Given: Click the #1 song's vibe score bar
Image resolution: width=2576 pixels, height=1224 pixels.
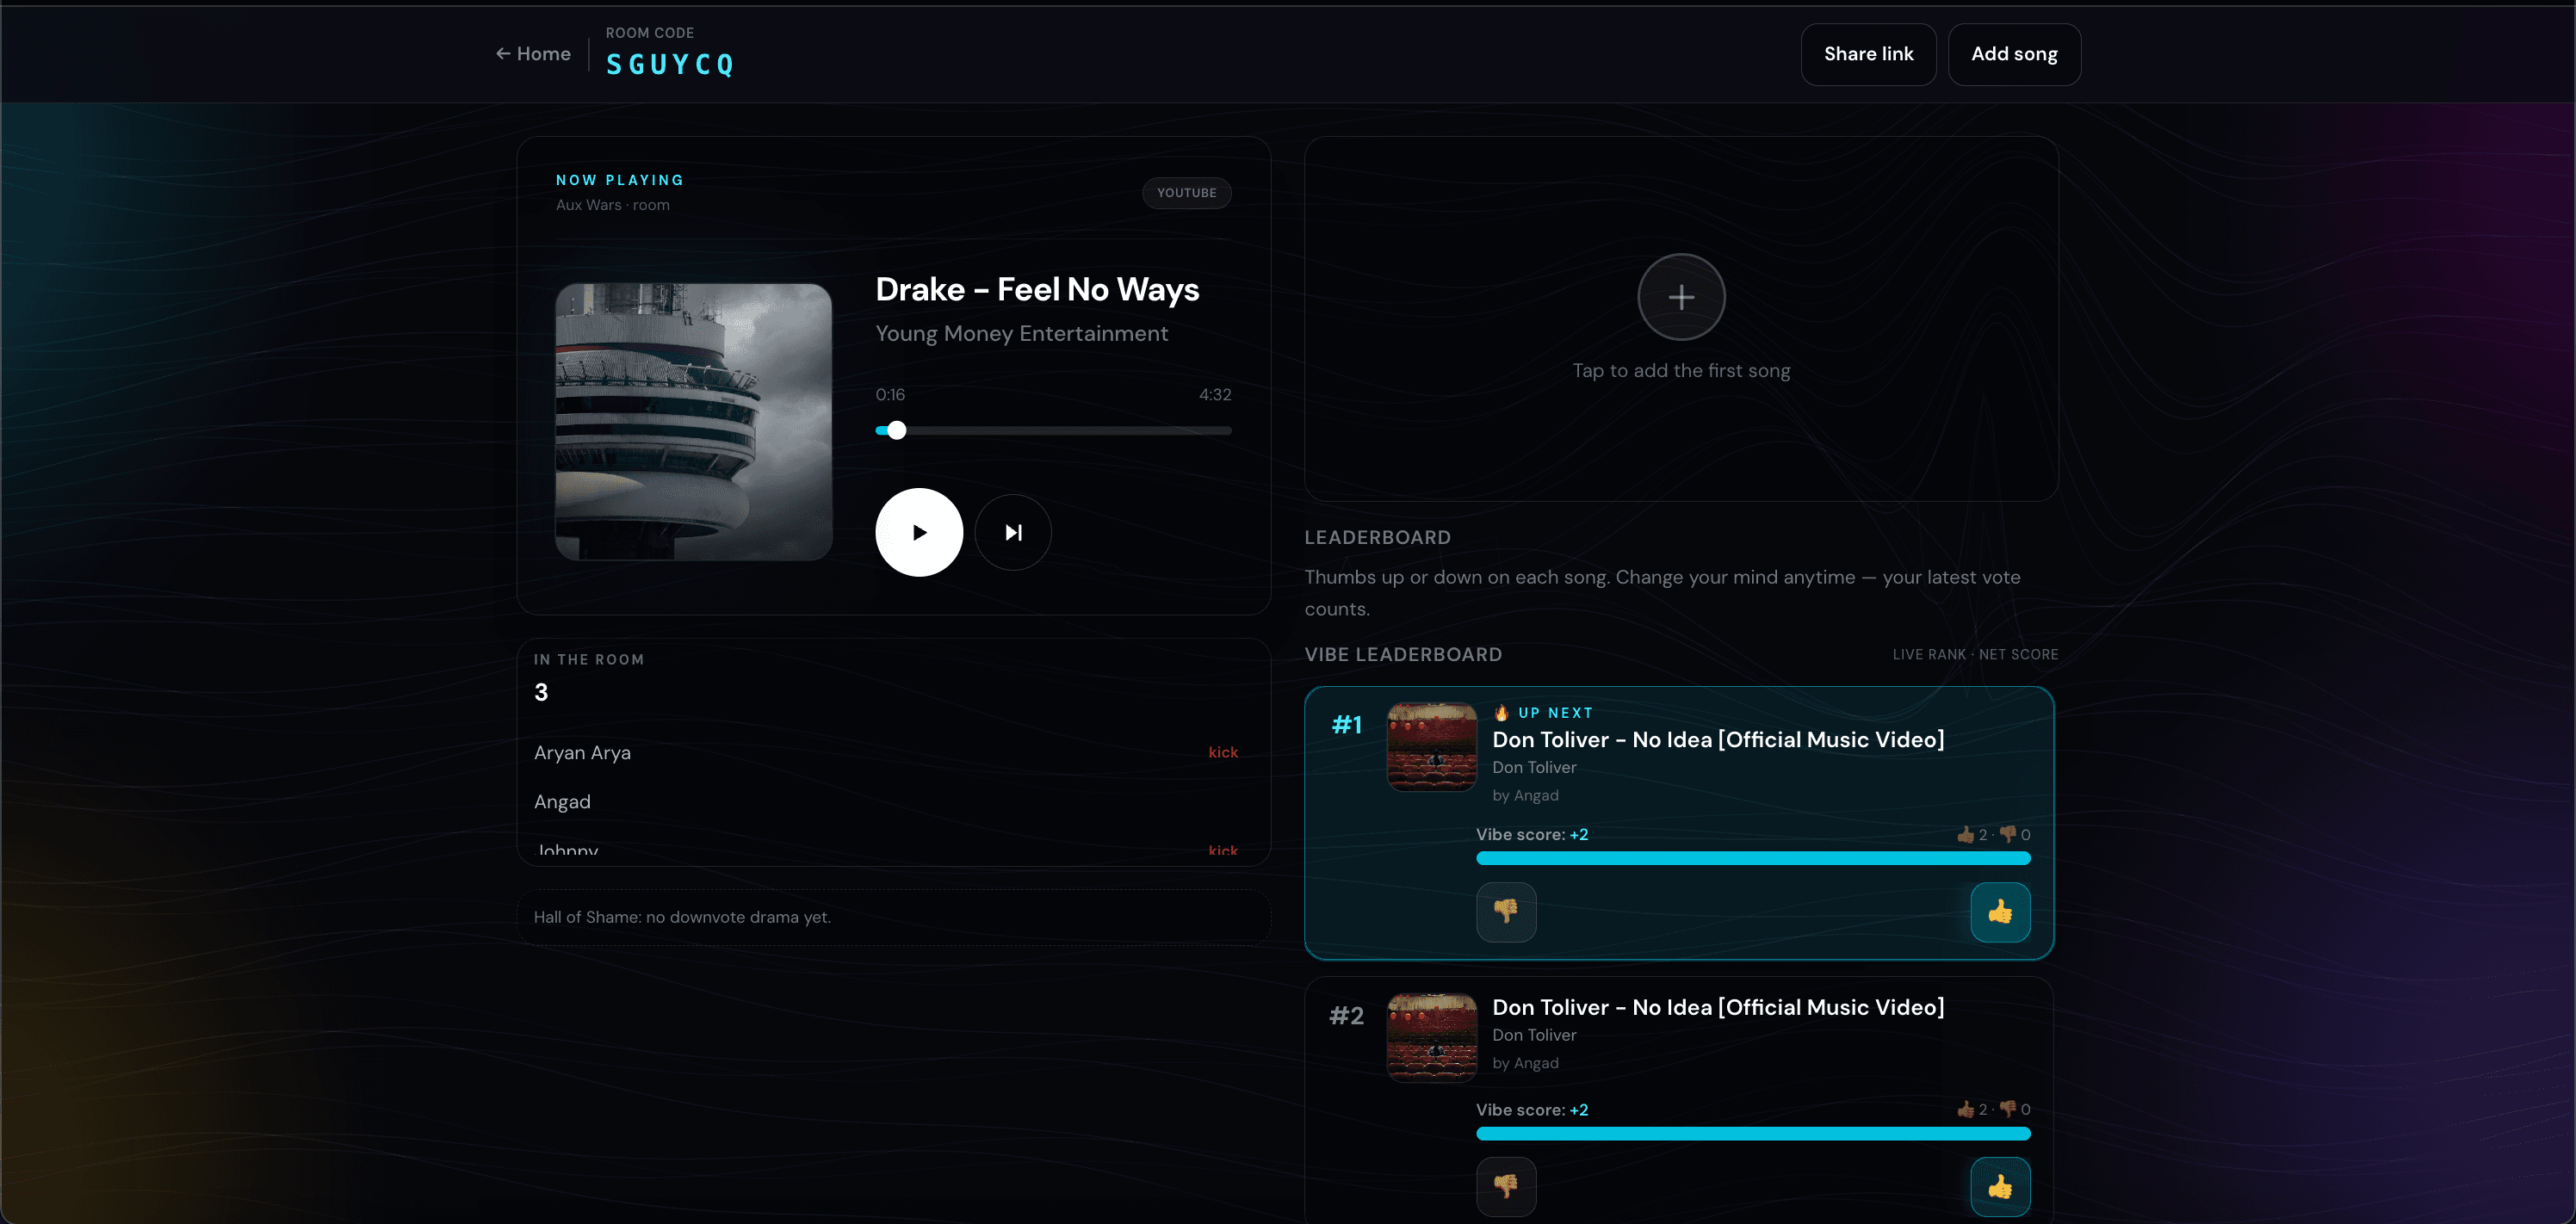Looking at the screenshot, I should click(1753, 858).
